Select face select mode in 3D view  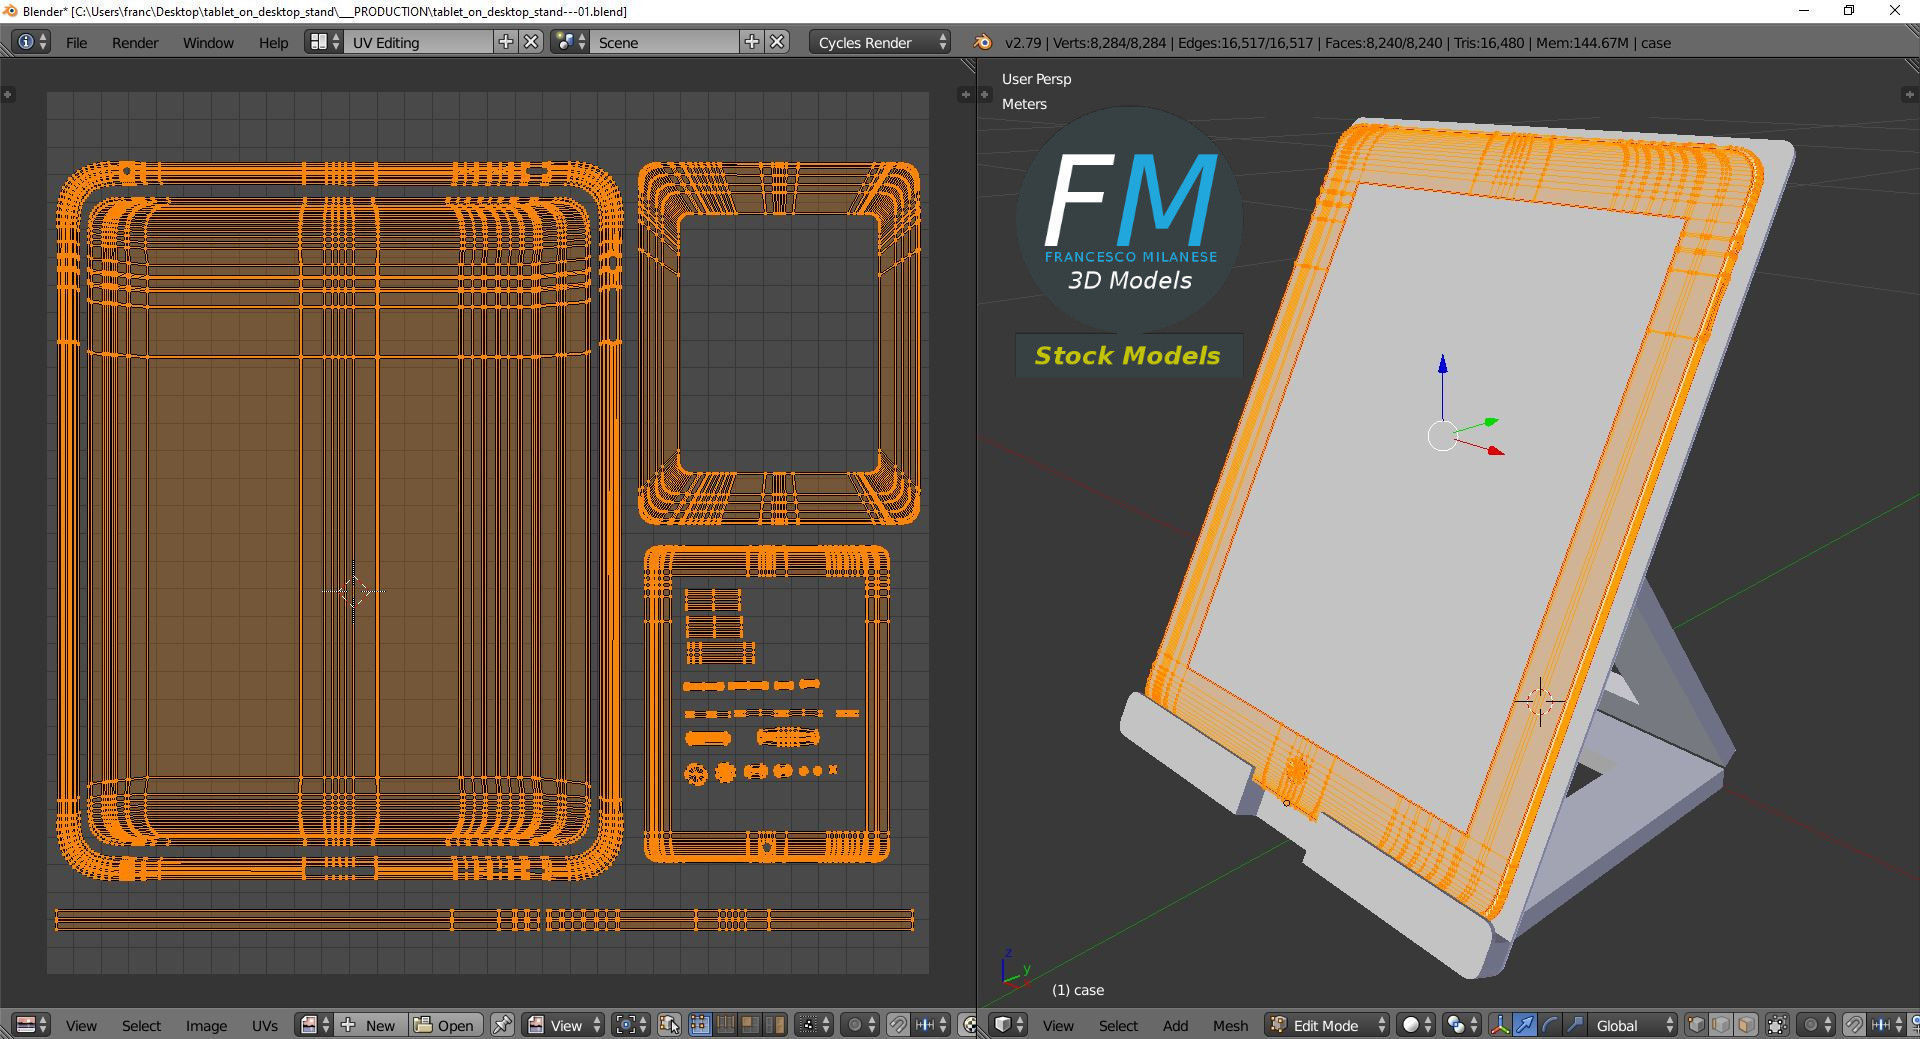point(1746,1025)
